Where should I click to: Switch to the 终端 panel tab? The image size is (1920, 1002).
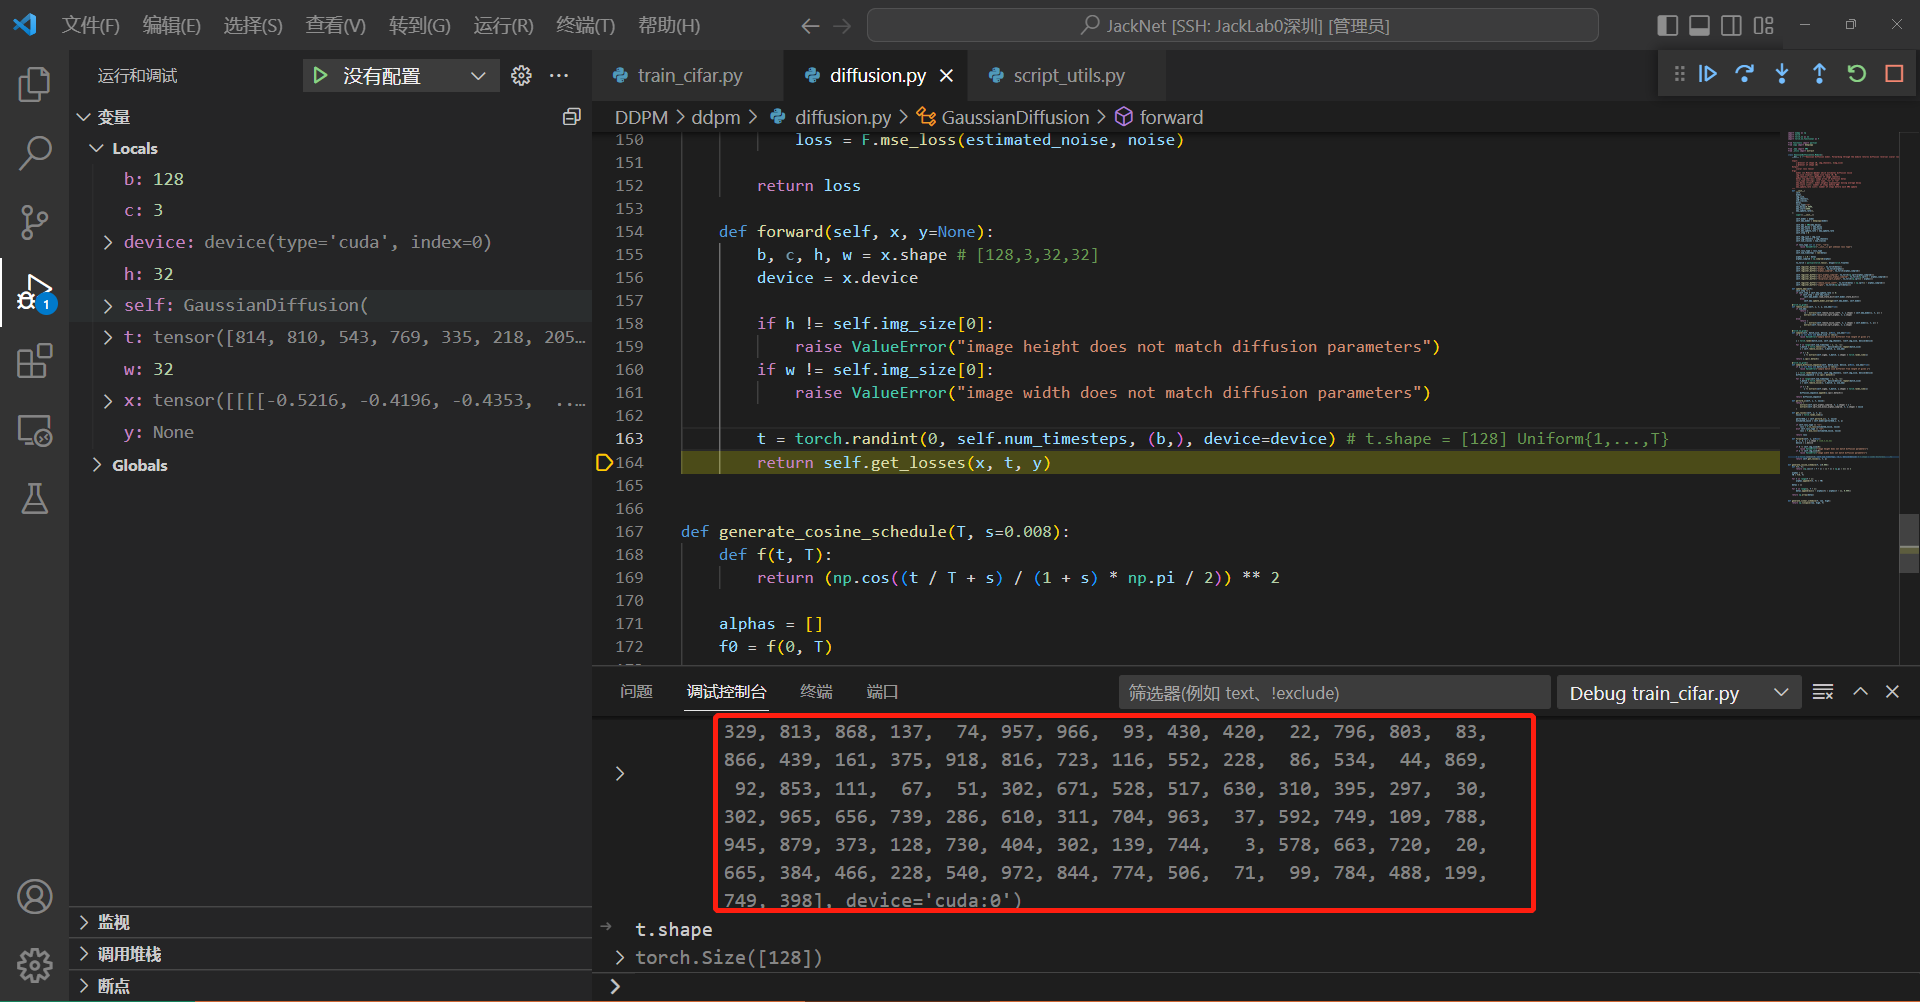816,692
